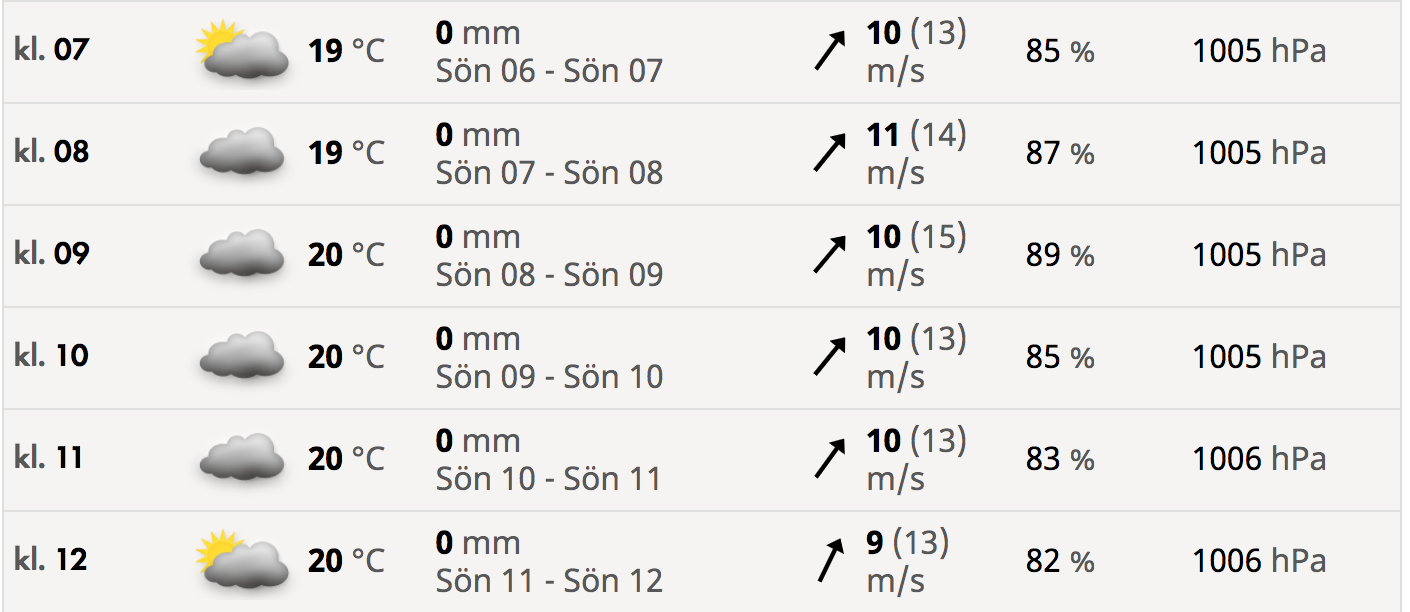The image size is (1410, 612).
Task: Click the 1006 hPa pressure at kl. 11
Action: coord(1259,459)
